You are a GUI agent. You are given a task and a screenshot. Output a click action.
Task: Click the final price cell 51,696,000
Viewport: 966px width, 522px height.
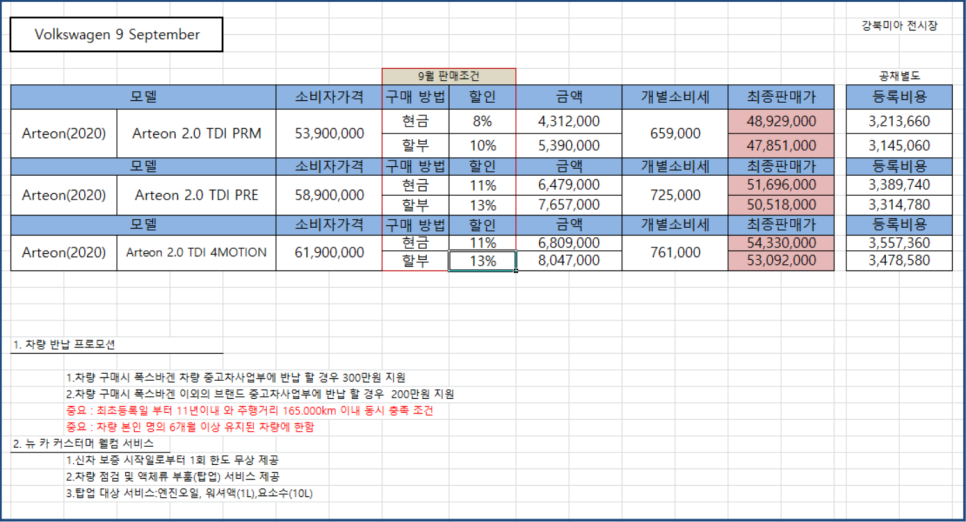pyautogui.click(x=781, y=185)
